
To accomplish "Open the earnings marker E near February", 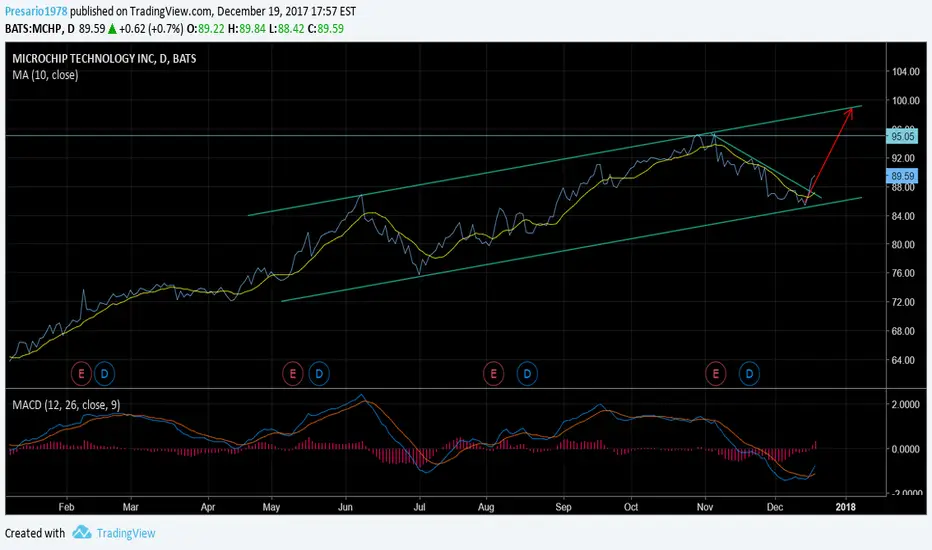I will 81,373.
